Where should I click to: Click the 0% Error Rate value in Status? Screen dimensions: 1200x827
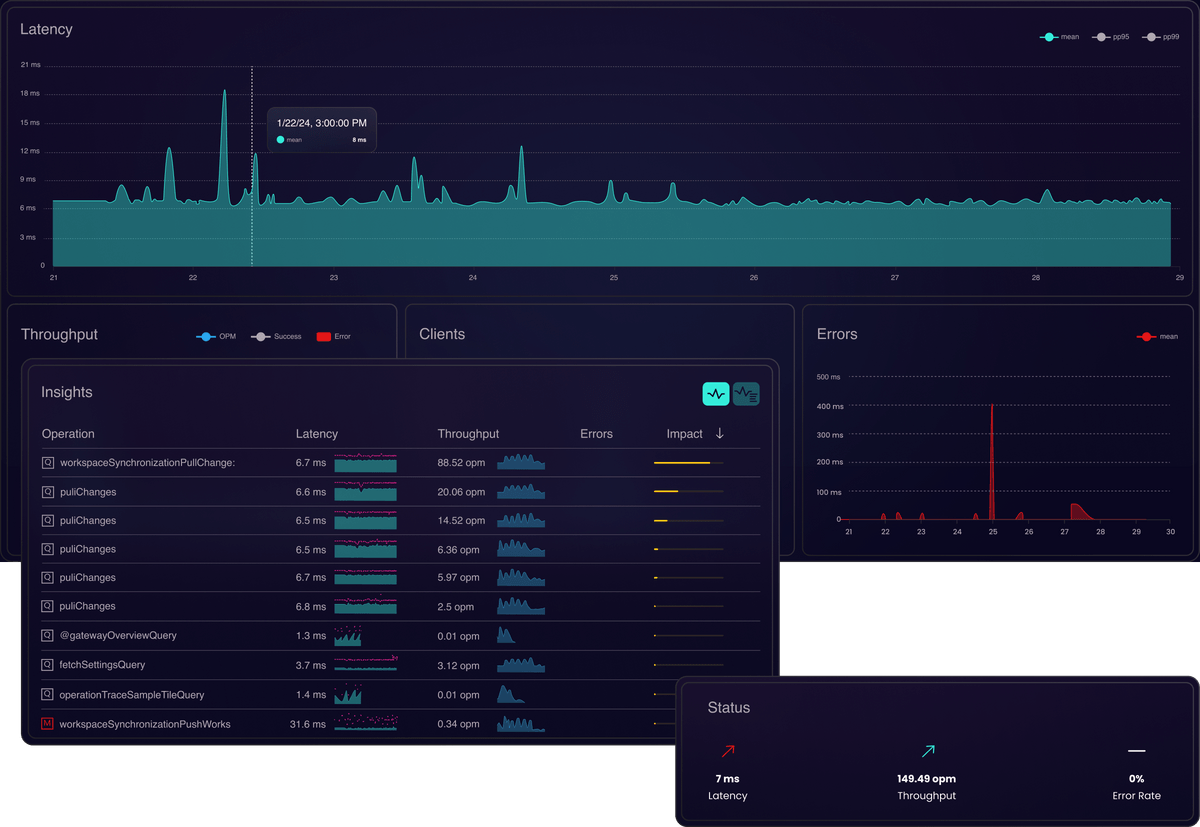pos(1137,779)
